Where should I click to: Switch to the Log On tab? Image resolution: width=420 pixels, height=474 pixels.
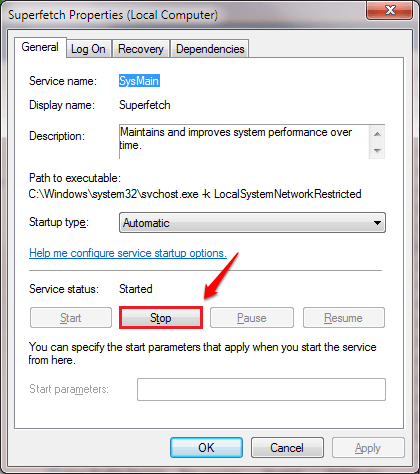pos(88,49)
